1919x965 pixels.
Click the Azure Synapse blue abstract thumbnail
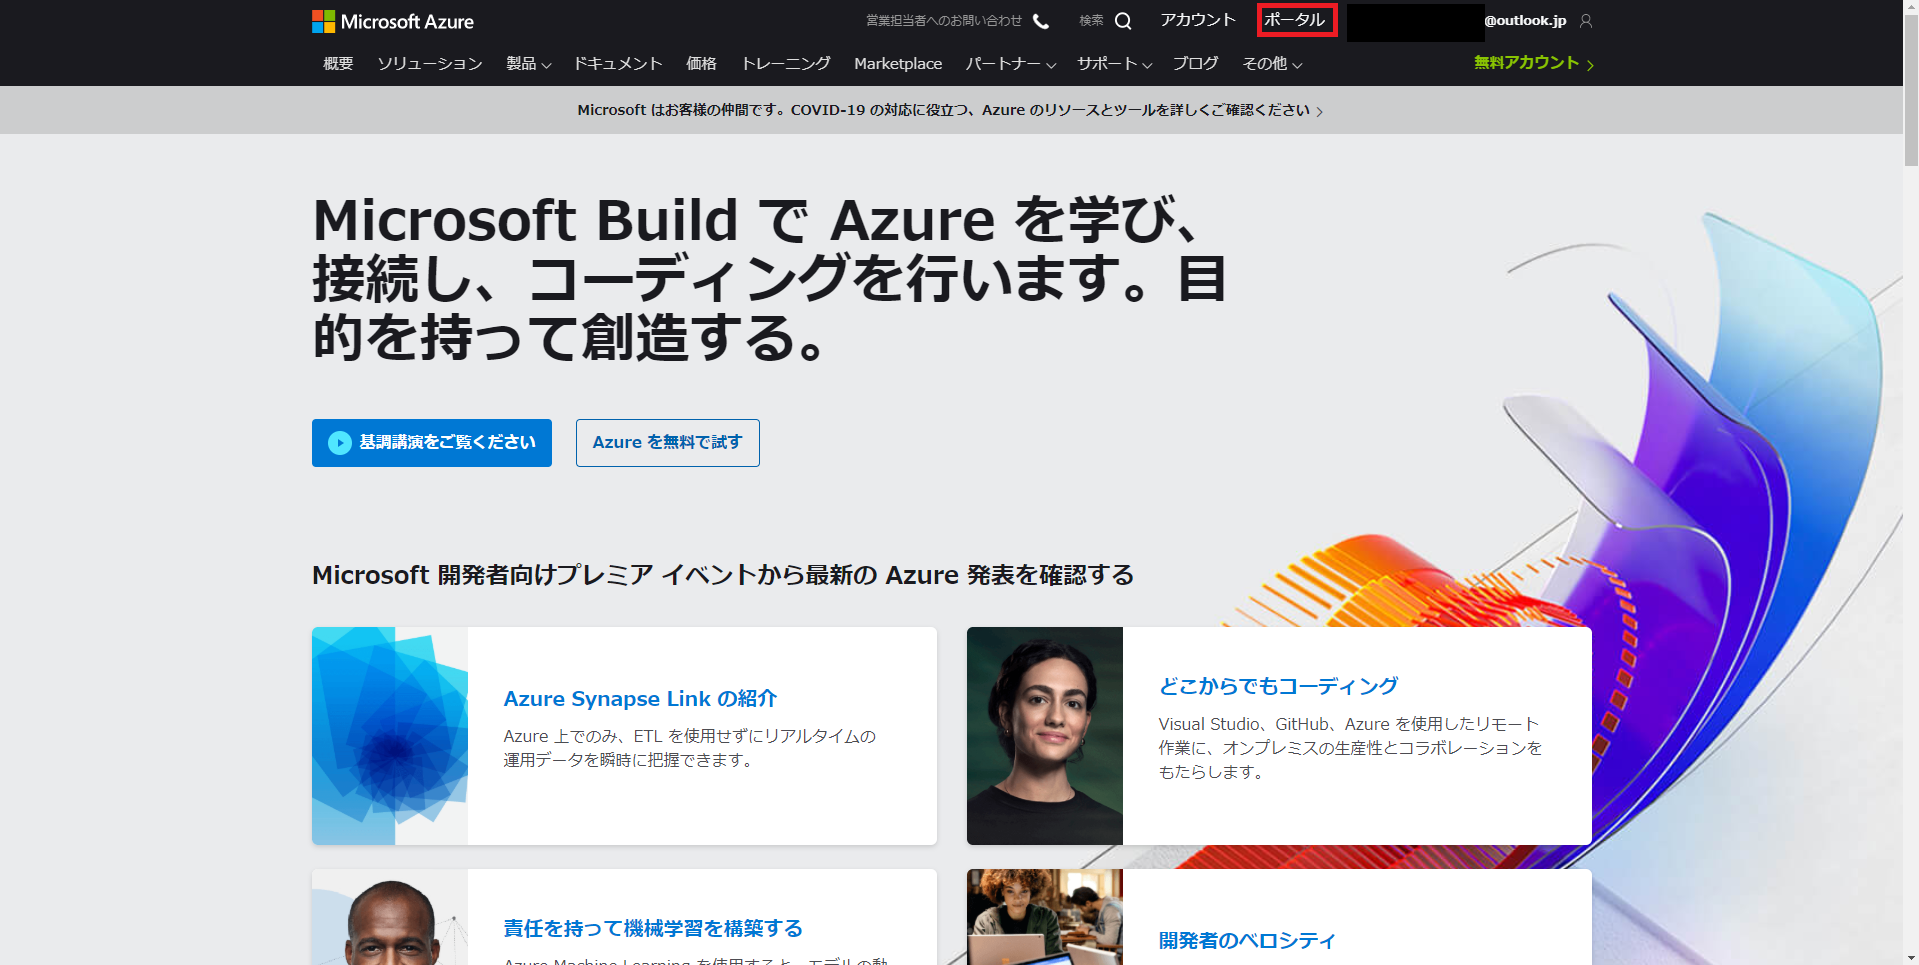[x=390, y=736]
